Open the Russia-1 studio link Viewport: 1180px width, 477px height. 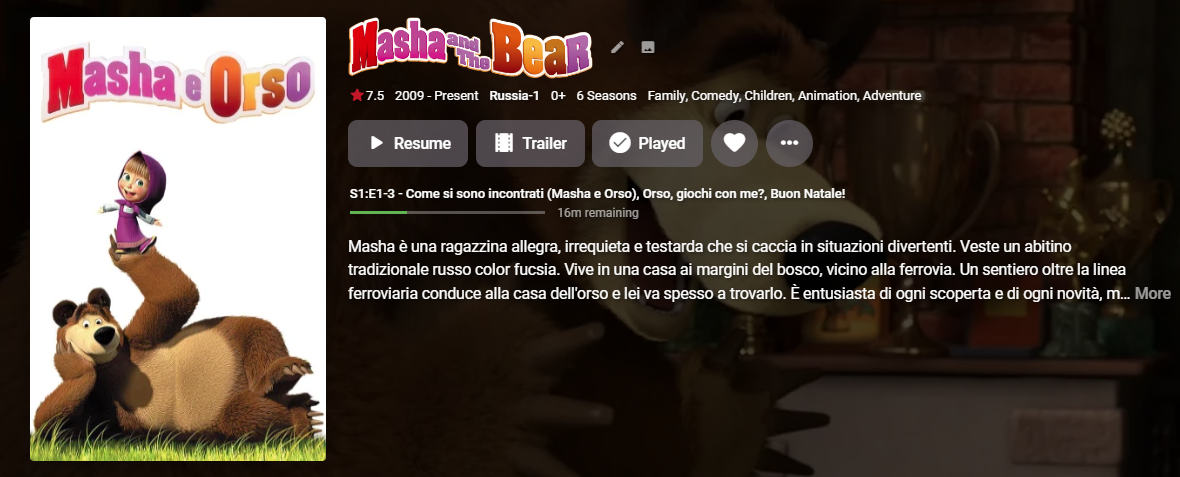click(514, 96)
